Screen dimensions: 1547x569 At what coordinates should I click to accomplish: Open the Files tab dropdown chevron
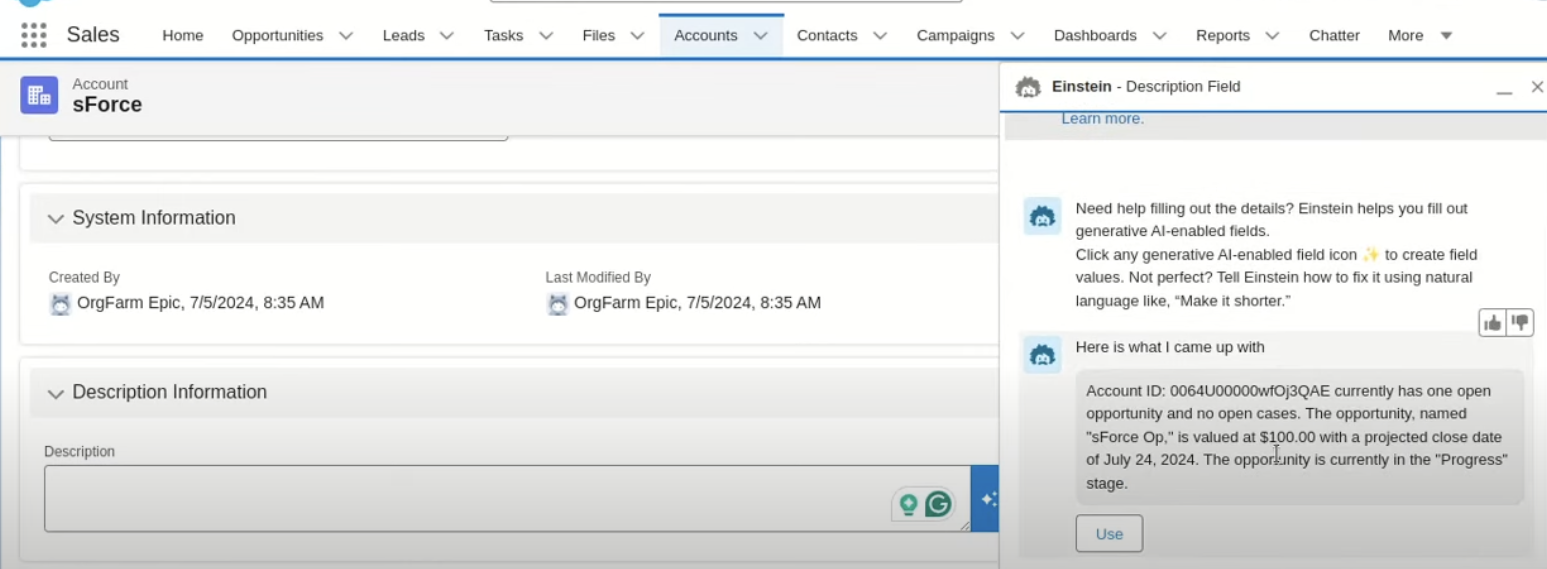coord(637,35)
